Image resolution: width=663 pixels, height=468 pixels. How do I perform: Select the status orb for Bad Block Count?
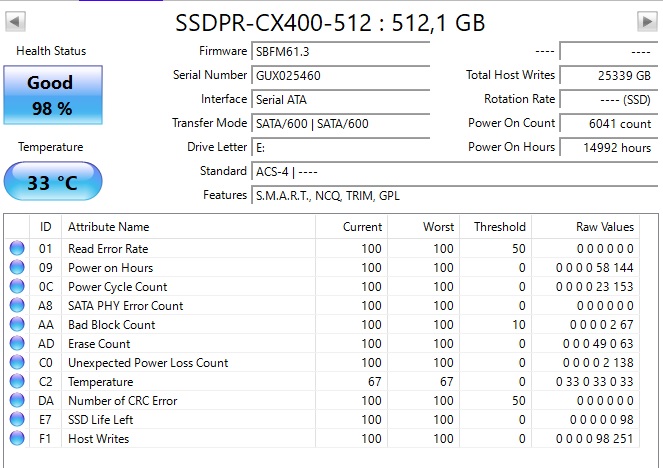(x=17, y=324)
